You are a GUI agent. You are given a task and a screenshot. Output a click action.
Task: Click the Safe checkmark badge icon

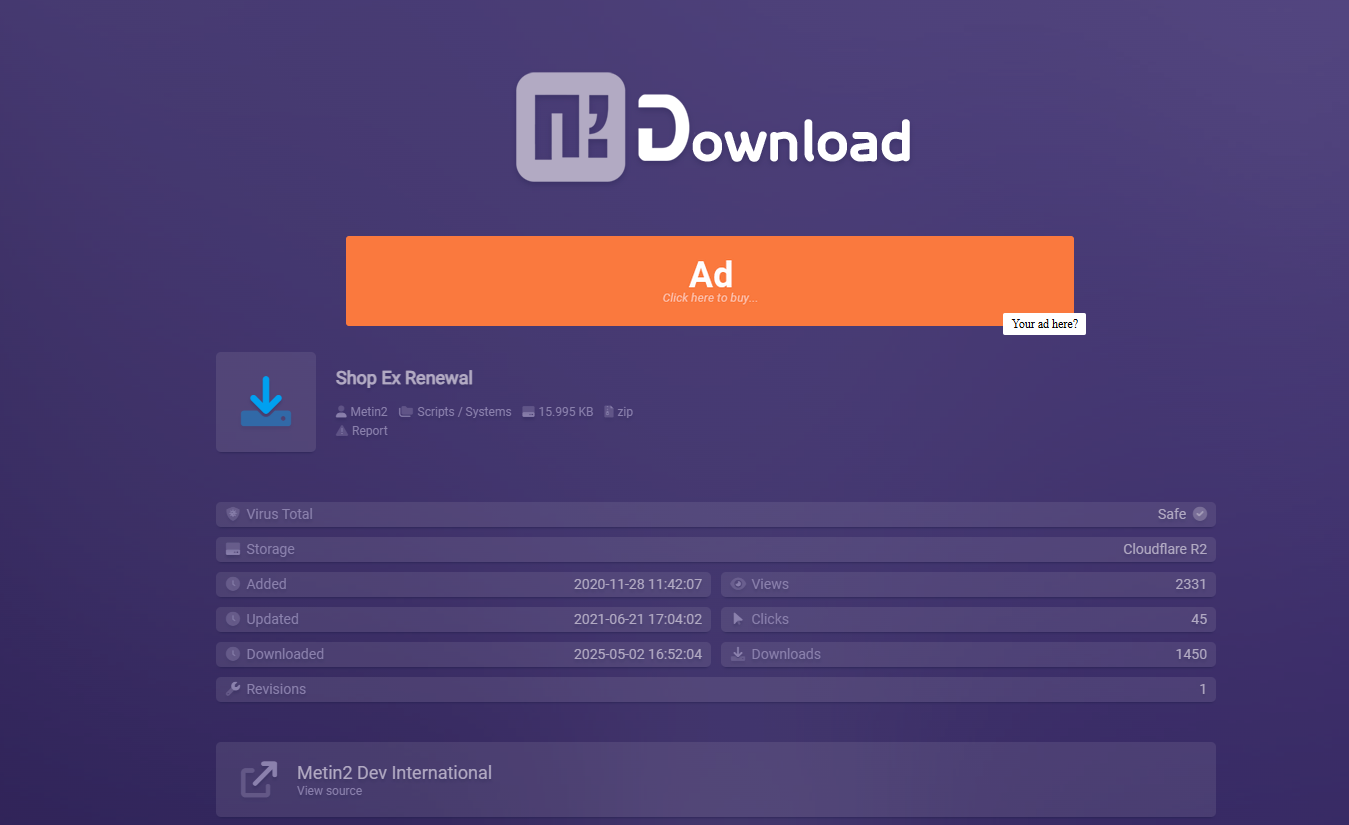[1200, 514]
